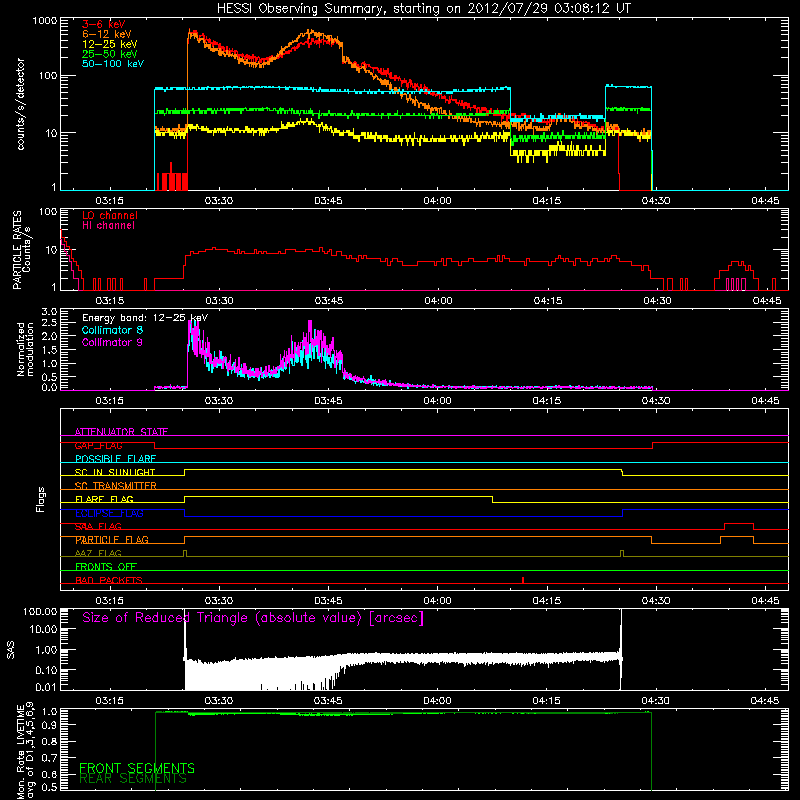
Task: Click the GAP_FLAG label
Action: tap(98, 445)
